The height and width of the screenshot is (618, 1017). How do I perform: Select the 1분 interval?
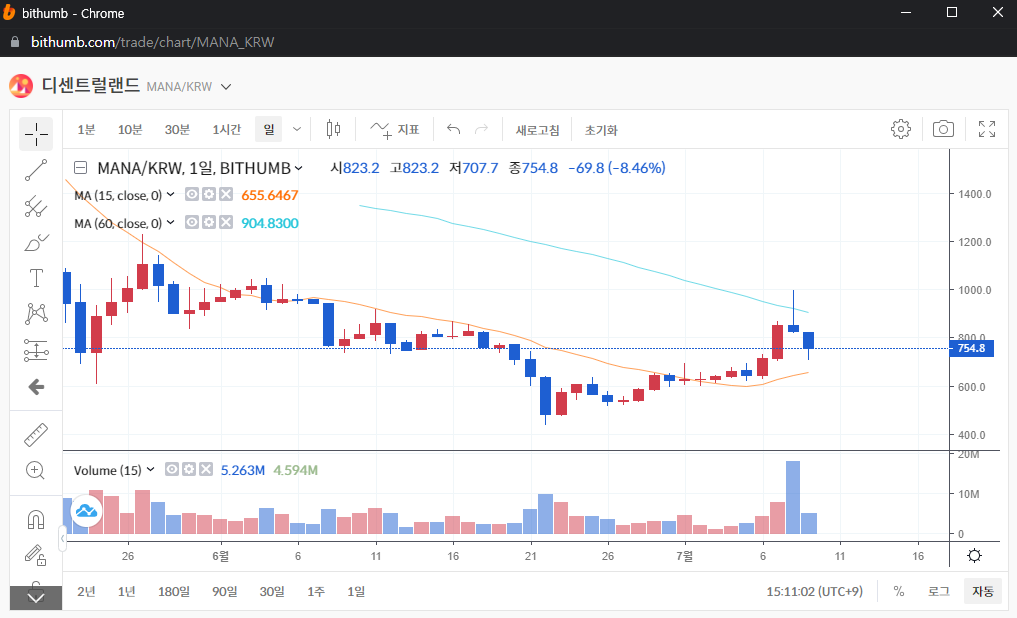point(86,130)
